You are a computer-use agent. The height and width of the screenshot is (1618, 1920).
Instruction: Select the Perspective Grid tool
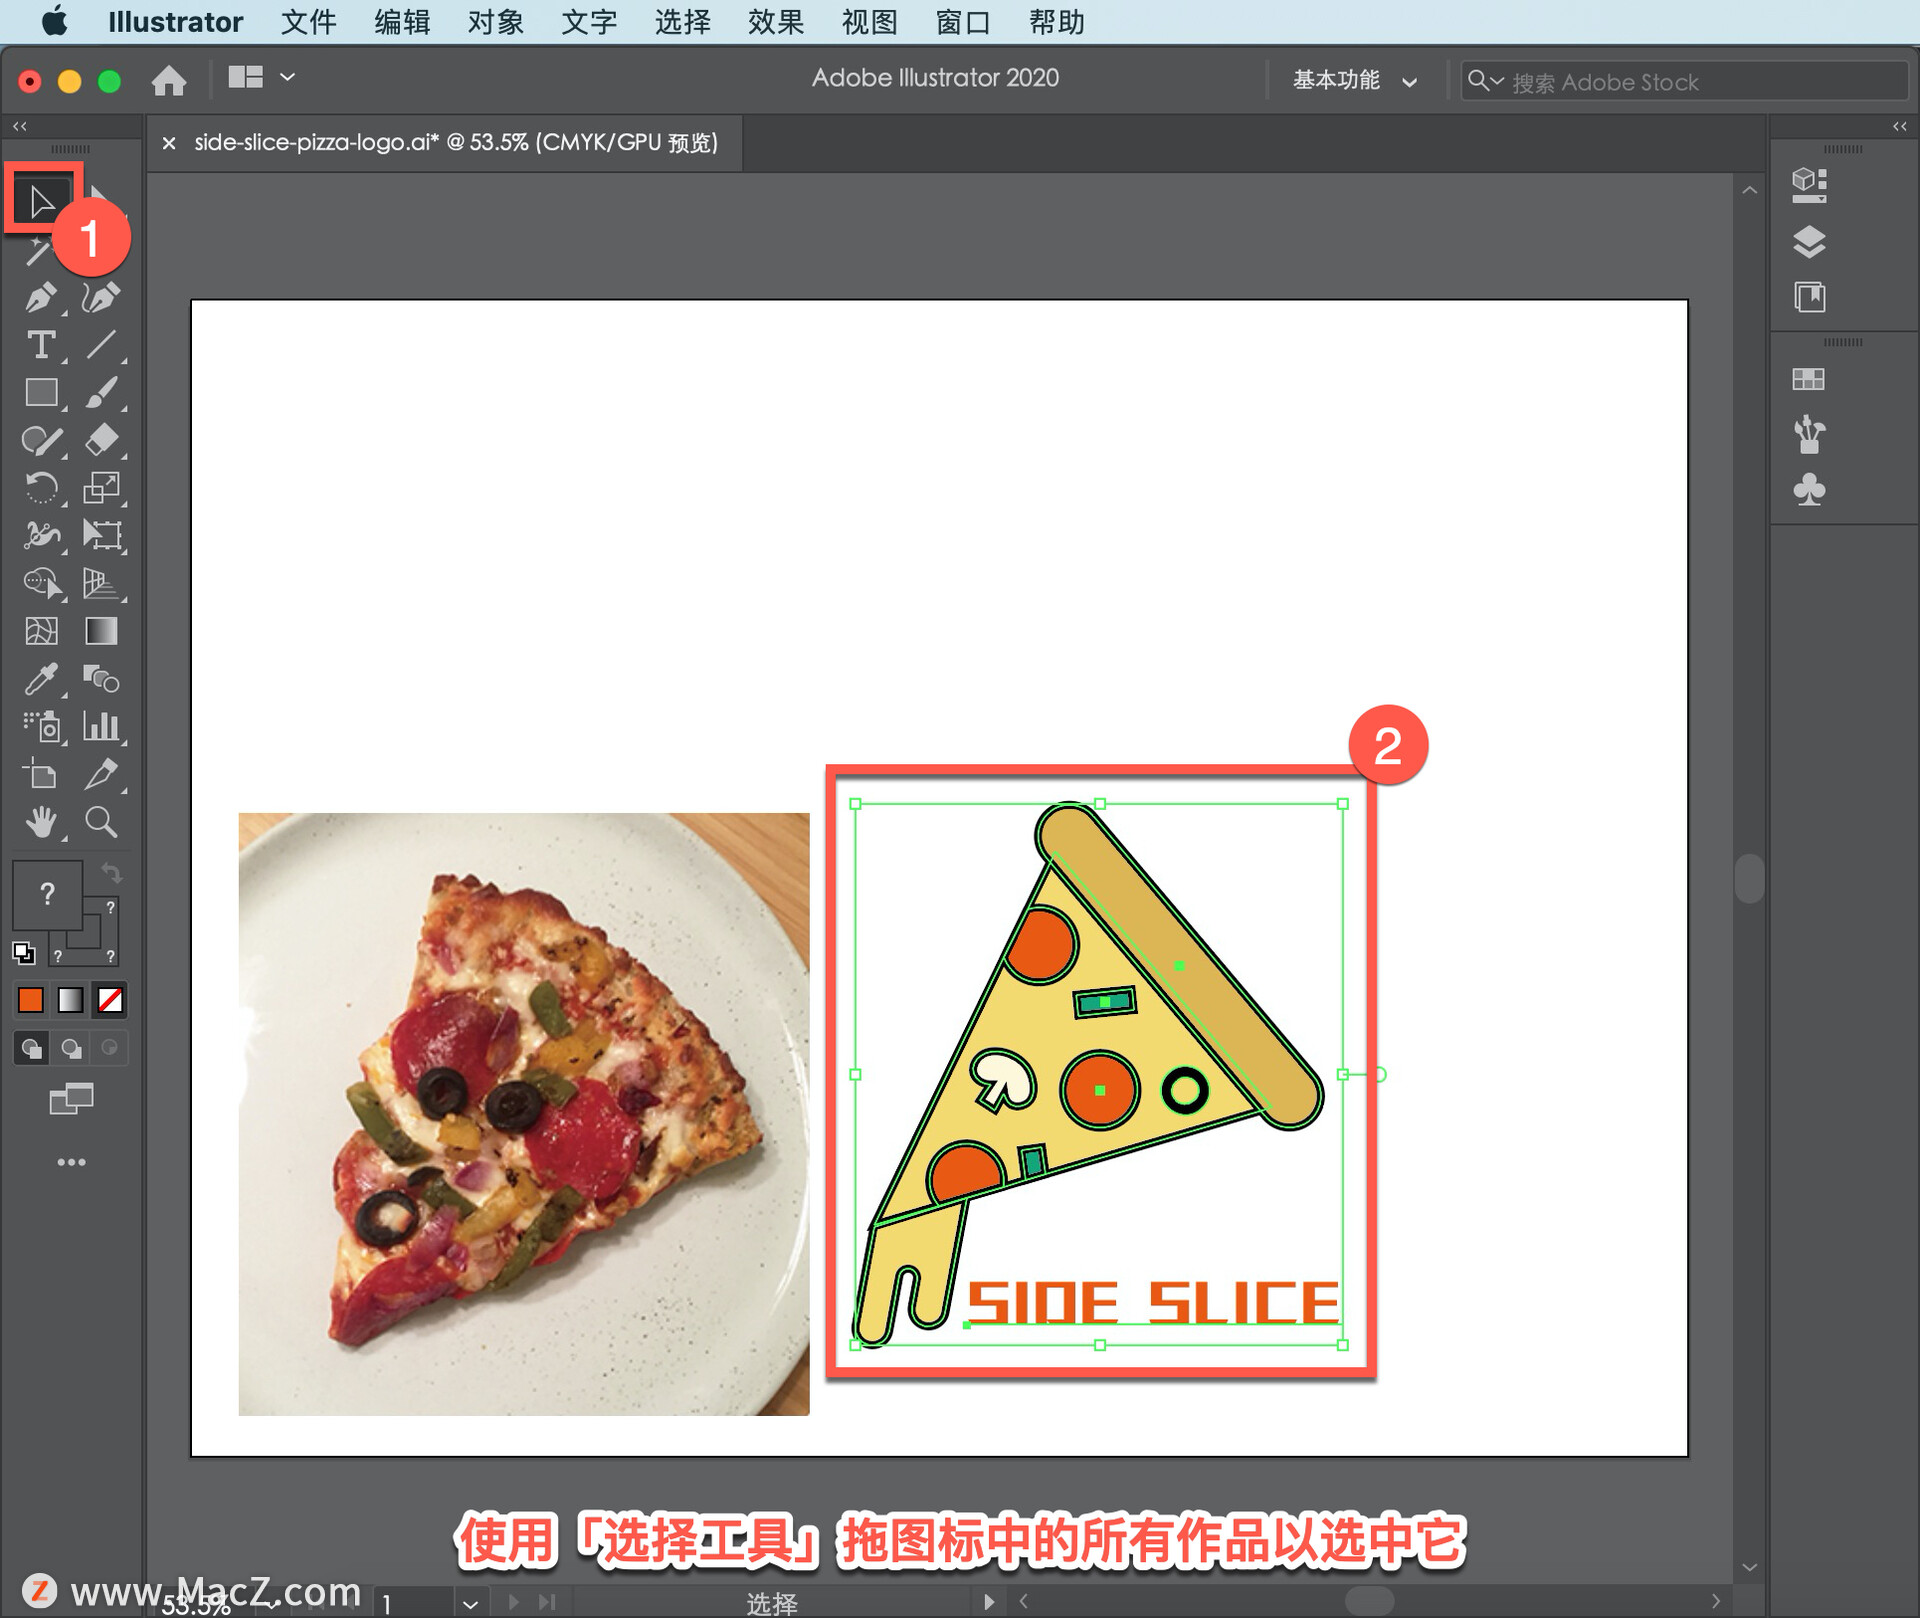[x=101, y=583]
